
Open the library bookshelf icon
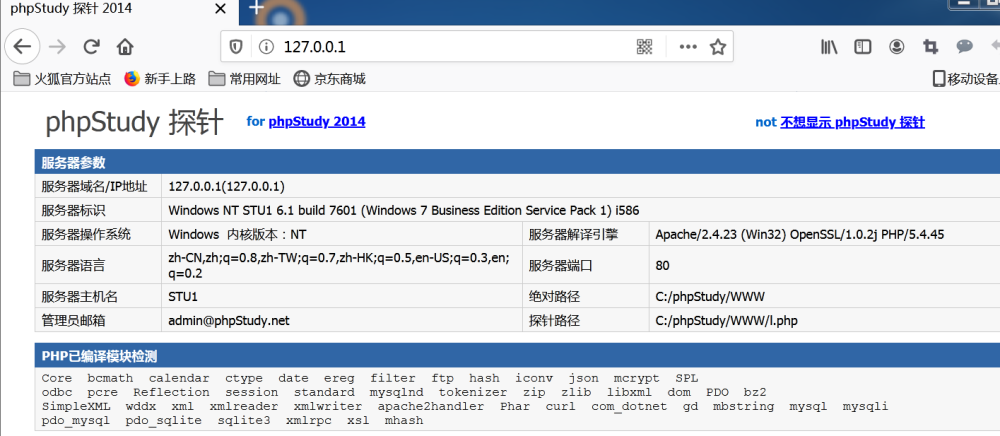click(828, 47)
